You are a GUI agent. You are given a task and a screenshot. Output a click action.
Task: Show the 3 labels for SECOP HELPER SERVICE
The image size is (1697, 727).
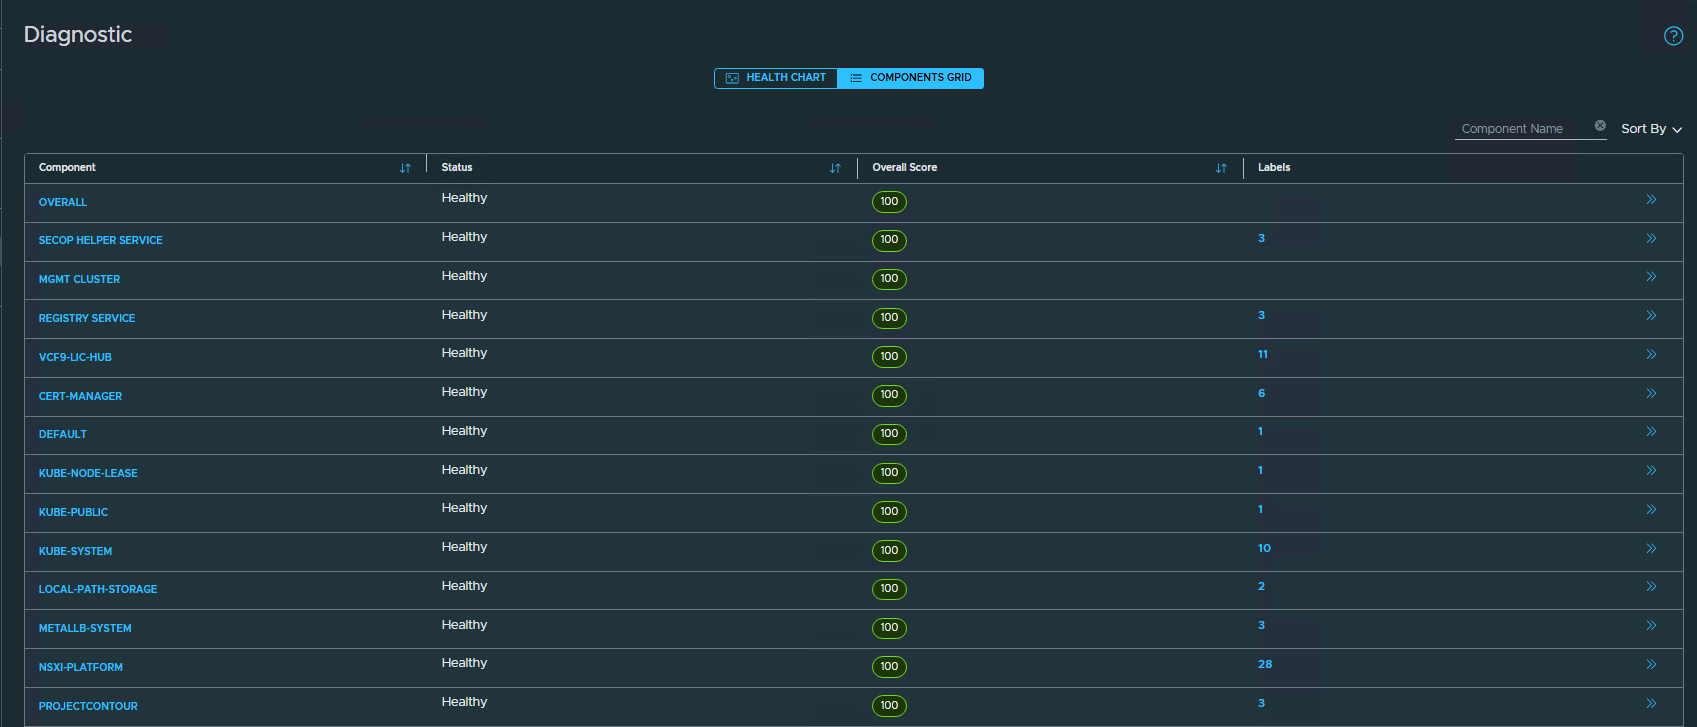1261,238
